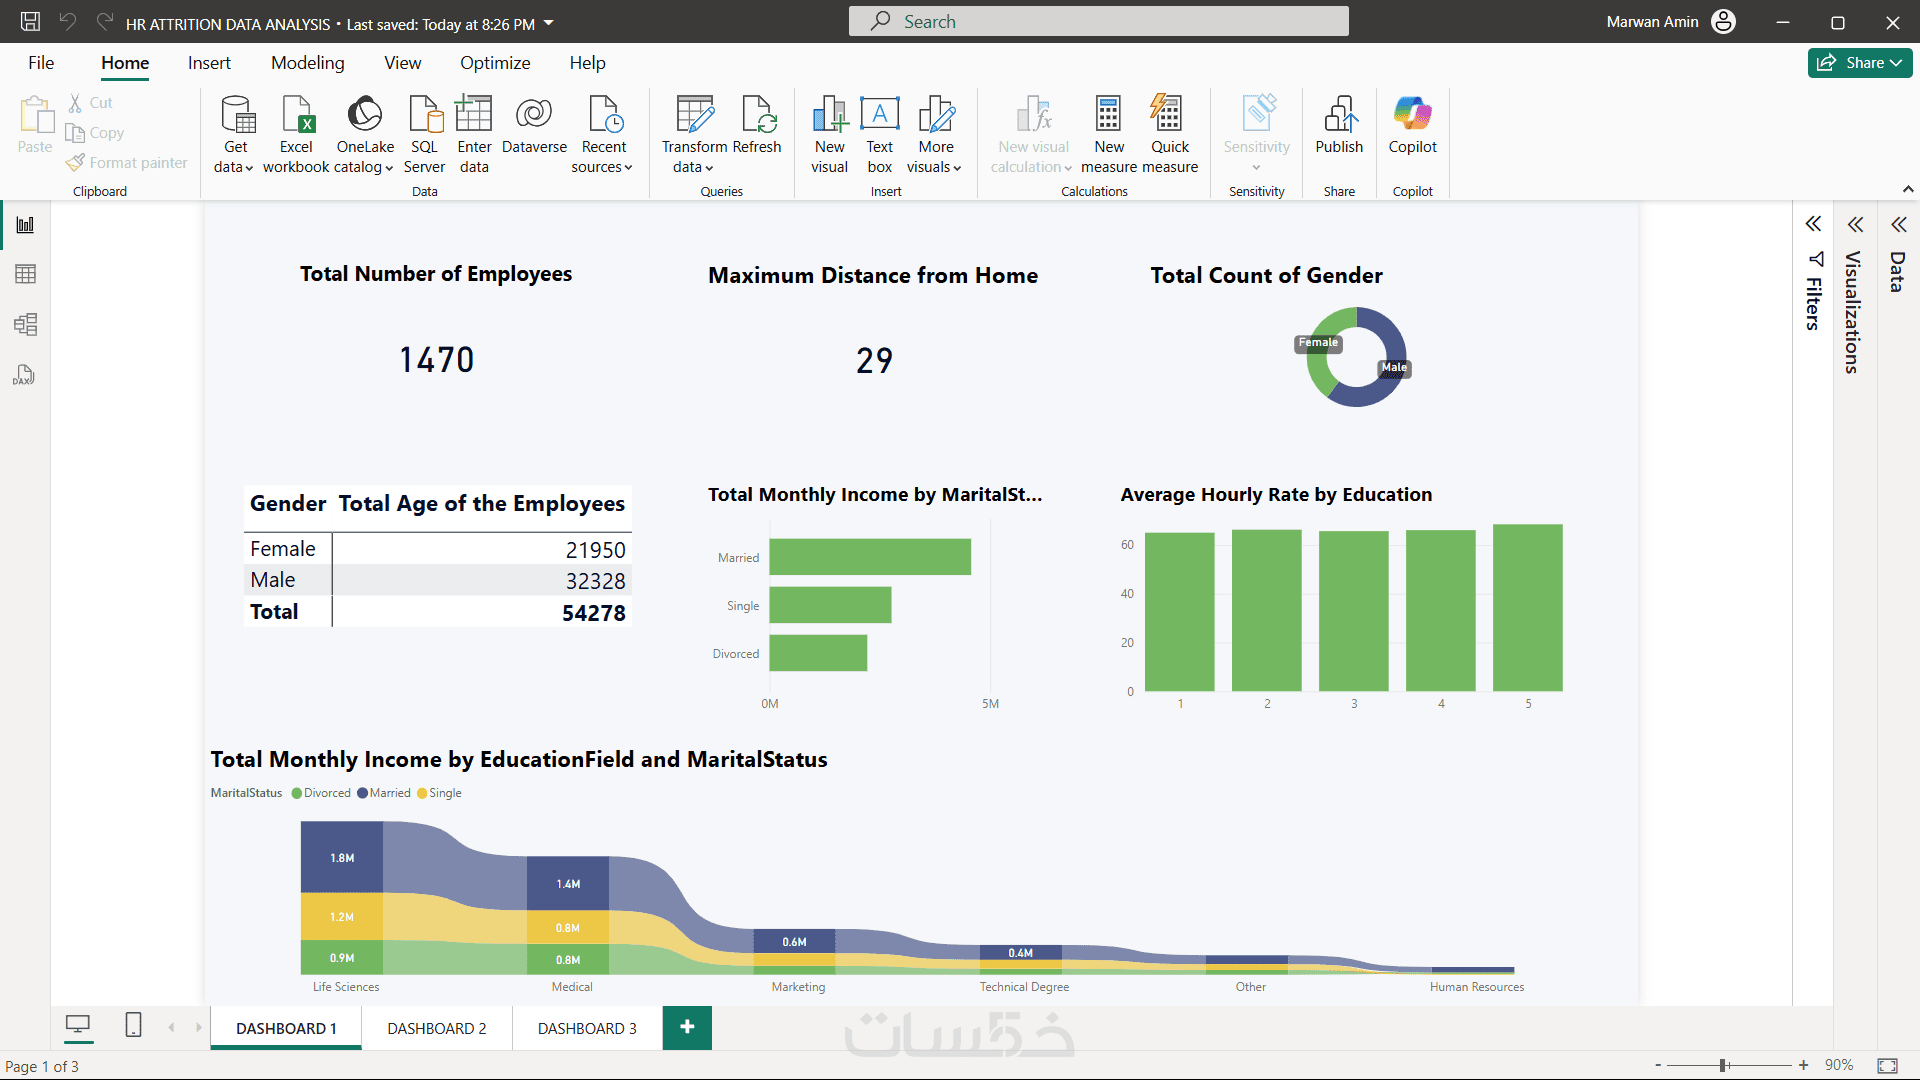1920x1080 pixels.
Task: Click the Share button
Action: pos(1859,63)
